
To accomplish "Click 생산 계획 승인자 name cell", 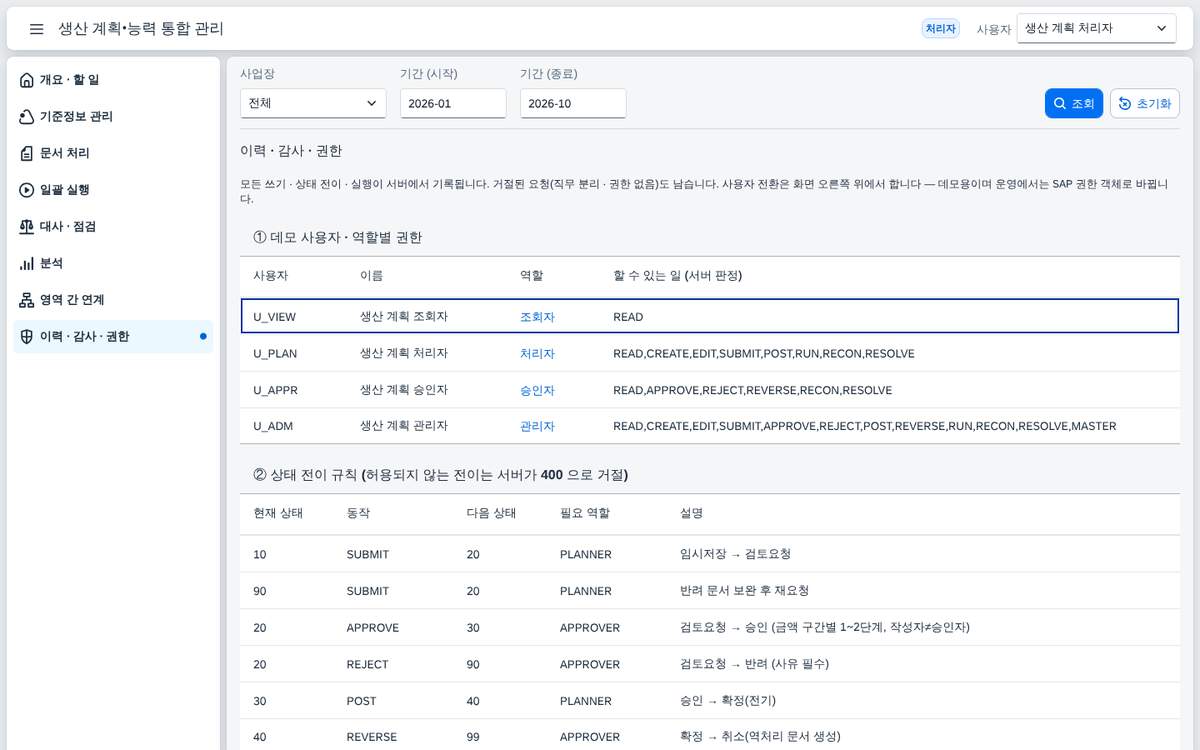I will [x=404, y=390].
